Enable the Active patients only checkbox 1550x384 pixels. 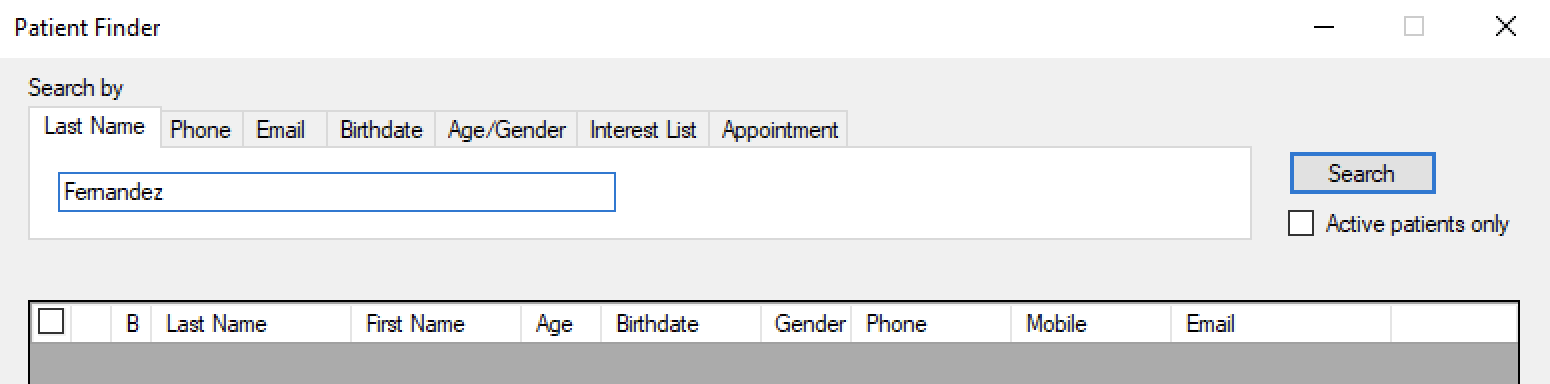pyautogui.click(x=1301, y=224)
